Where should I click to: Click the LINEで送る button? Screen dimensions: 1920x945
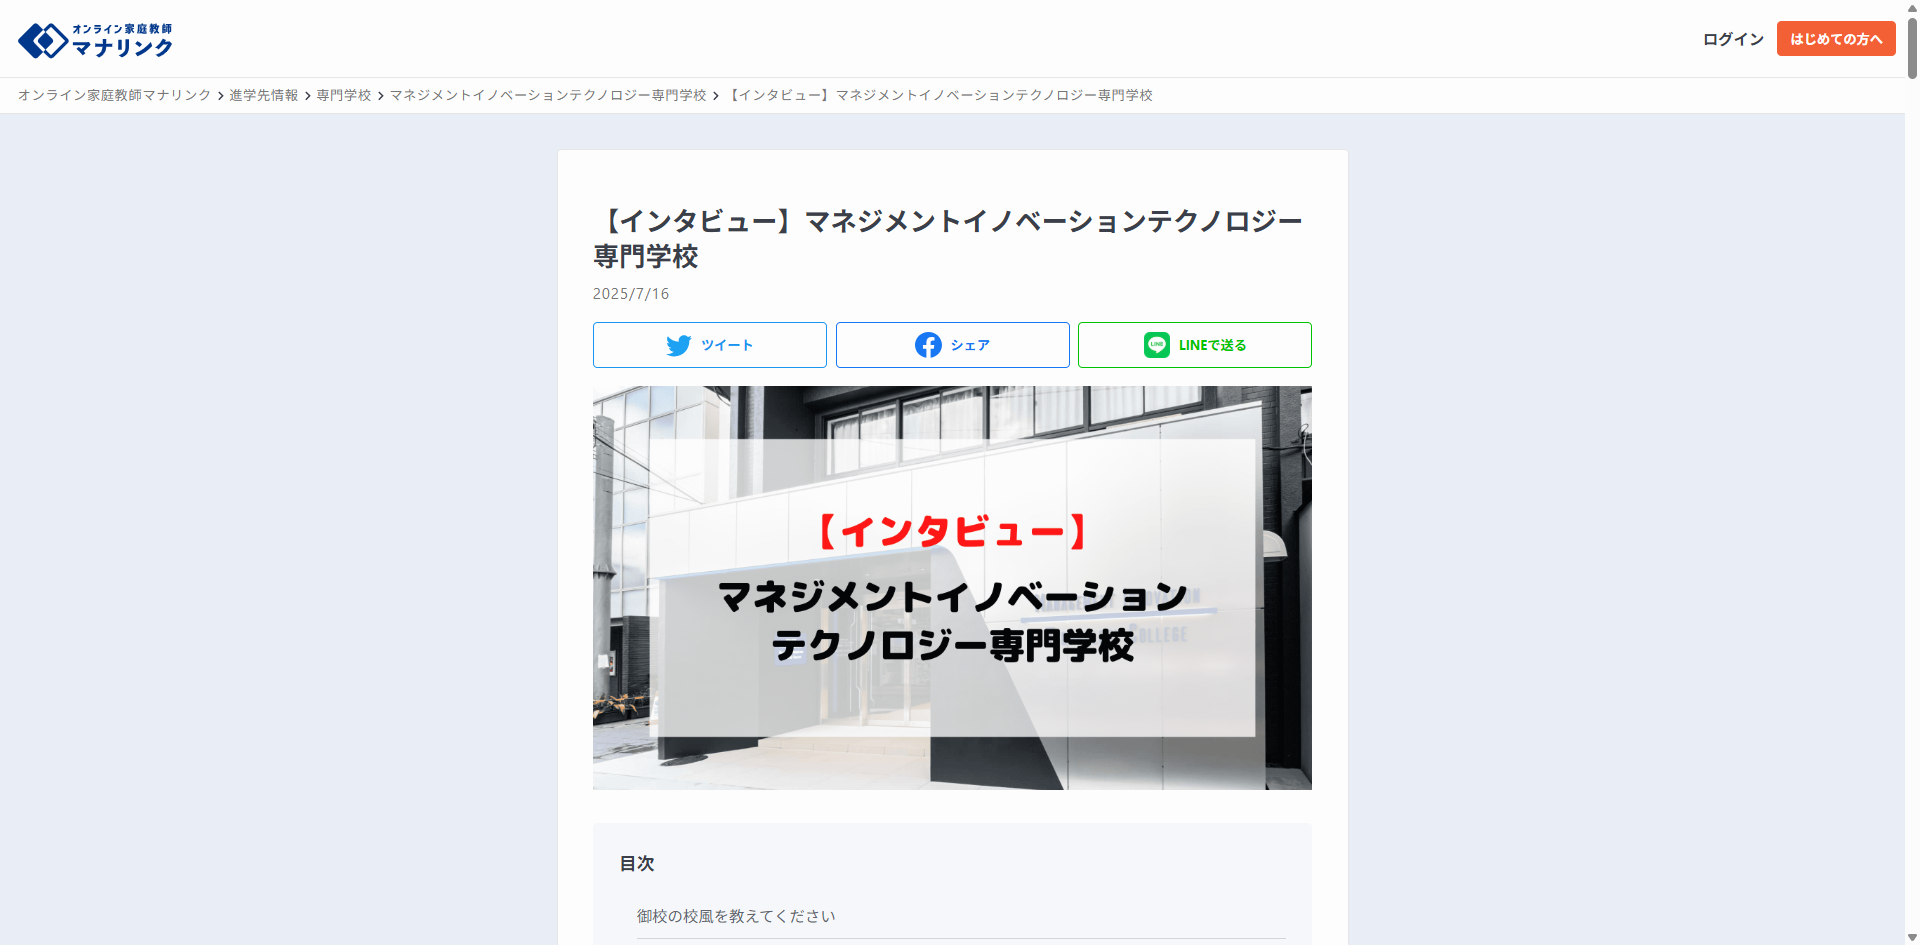coord(1194,344)
